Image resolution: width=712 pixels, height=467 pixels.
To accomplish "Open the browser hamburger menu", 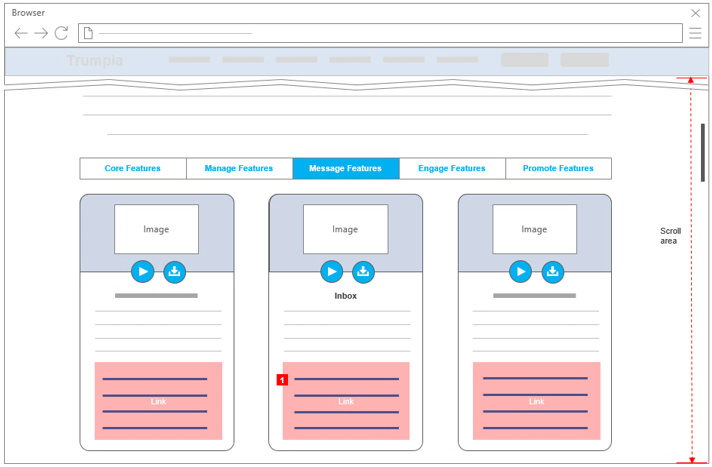I will coord(695,33).
